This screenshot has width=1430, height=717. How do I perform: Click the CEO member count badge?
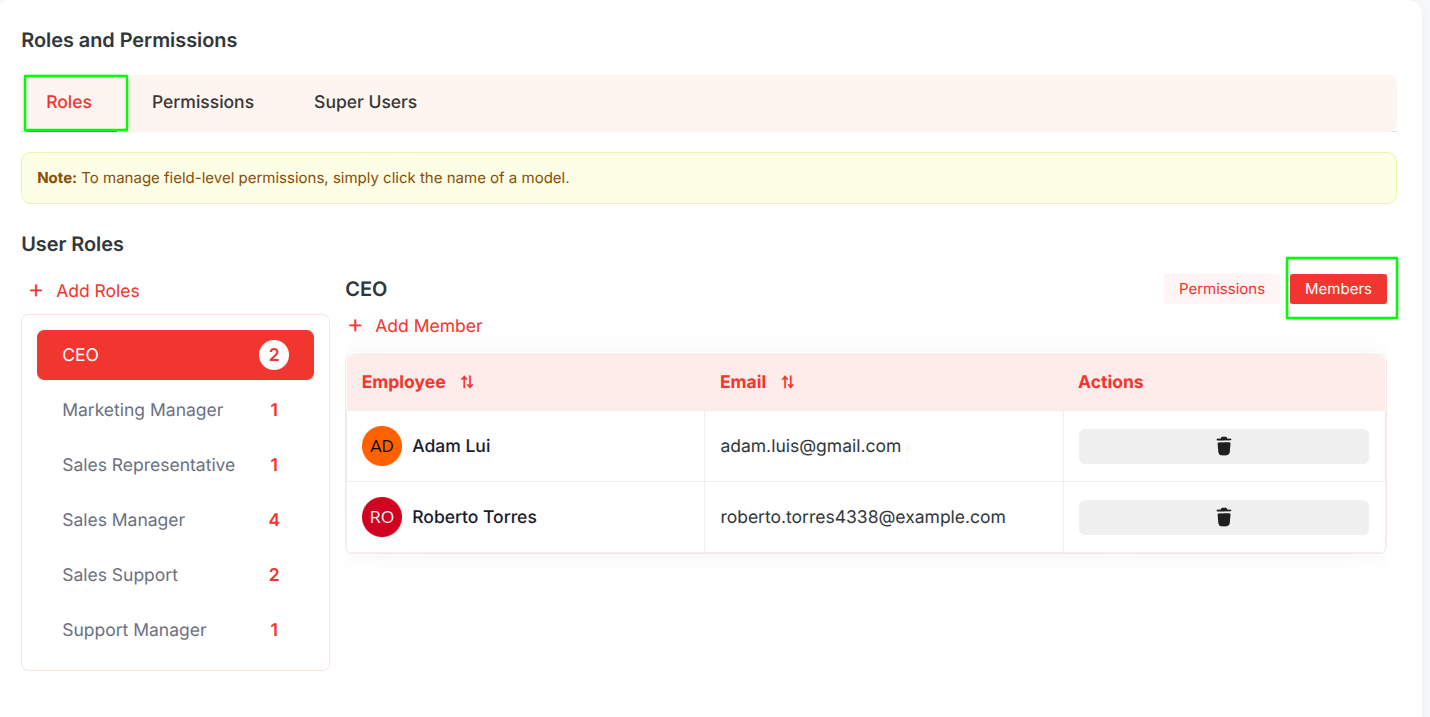coord(274,355)
